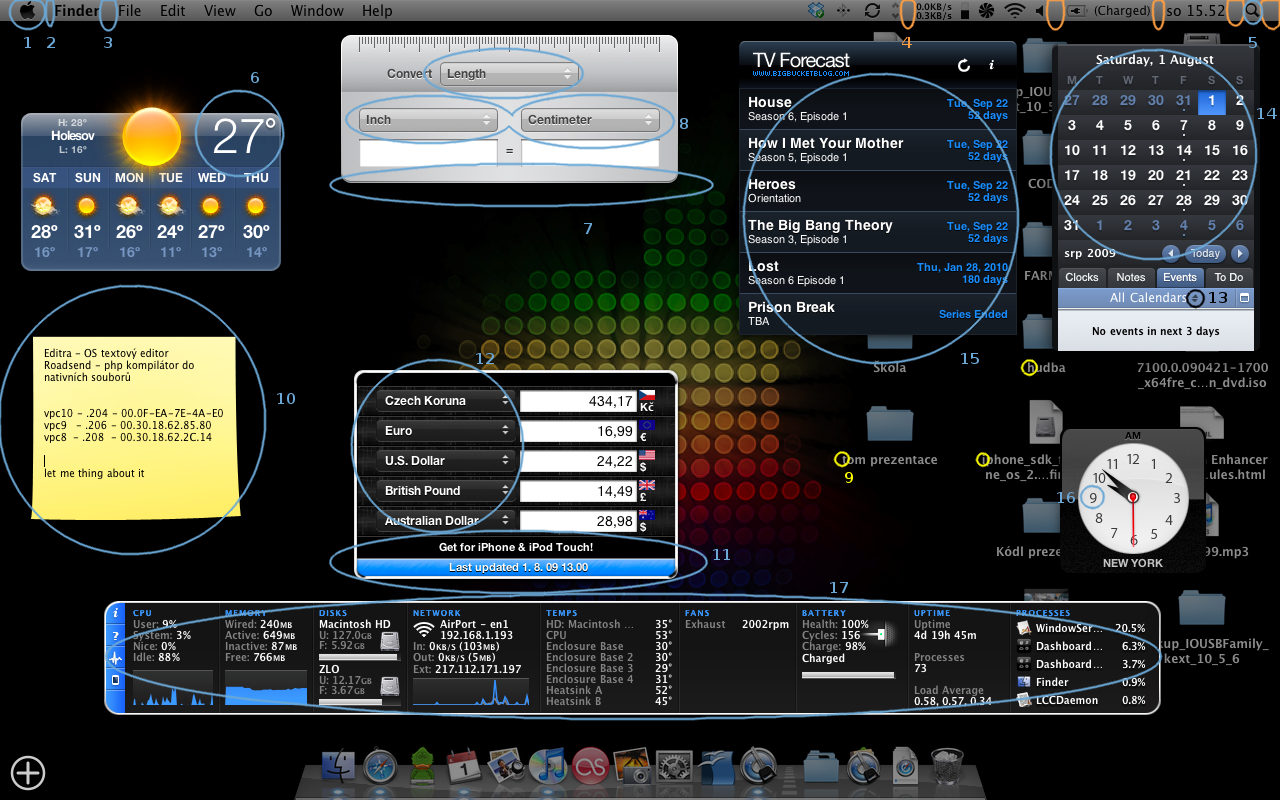Switch to the Clocks tab
Viewport: 1280px width, 800px height.
pos(1082,278)
